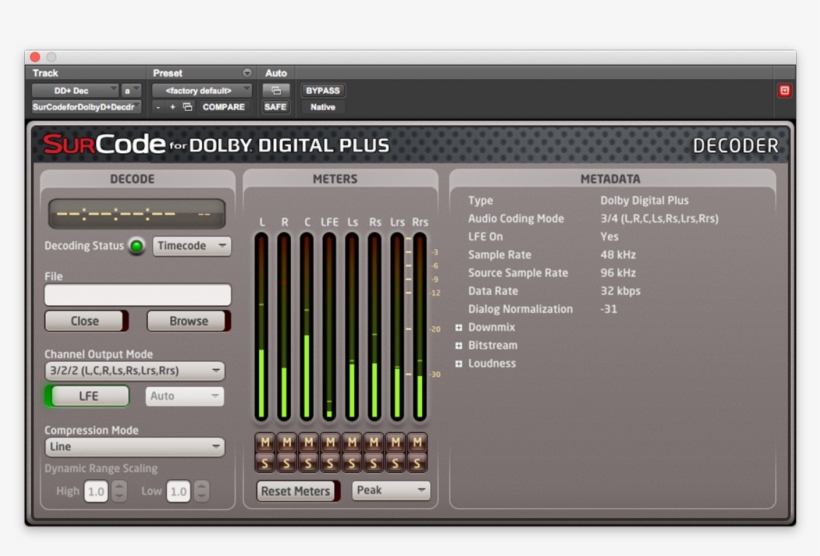
Task: Click the next preset plus icon
Action: click(x=172, y=107)
